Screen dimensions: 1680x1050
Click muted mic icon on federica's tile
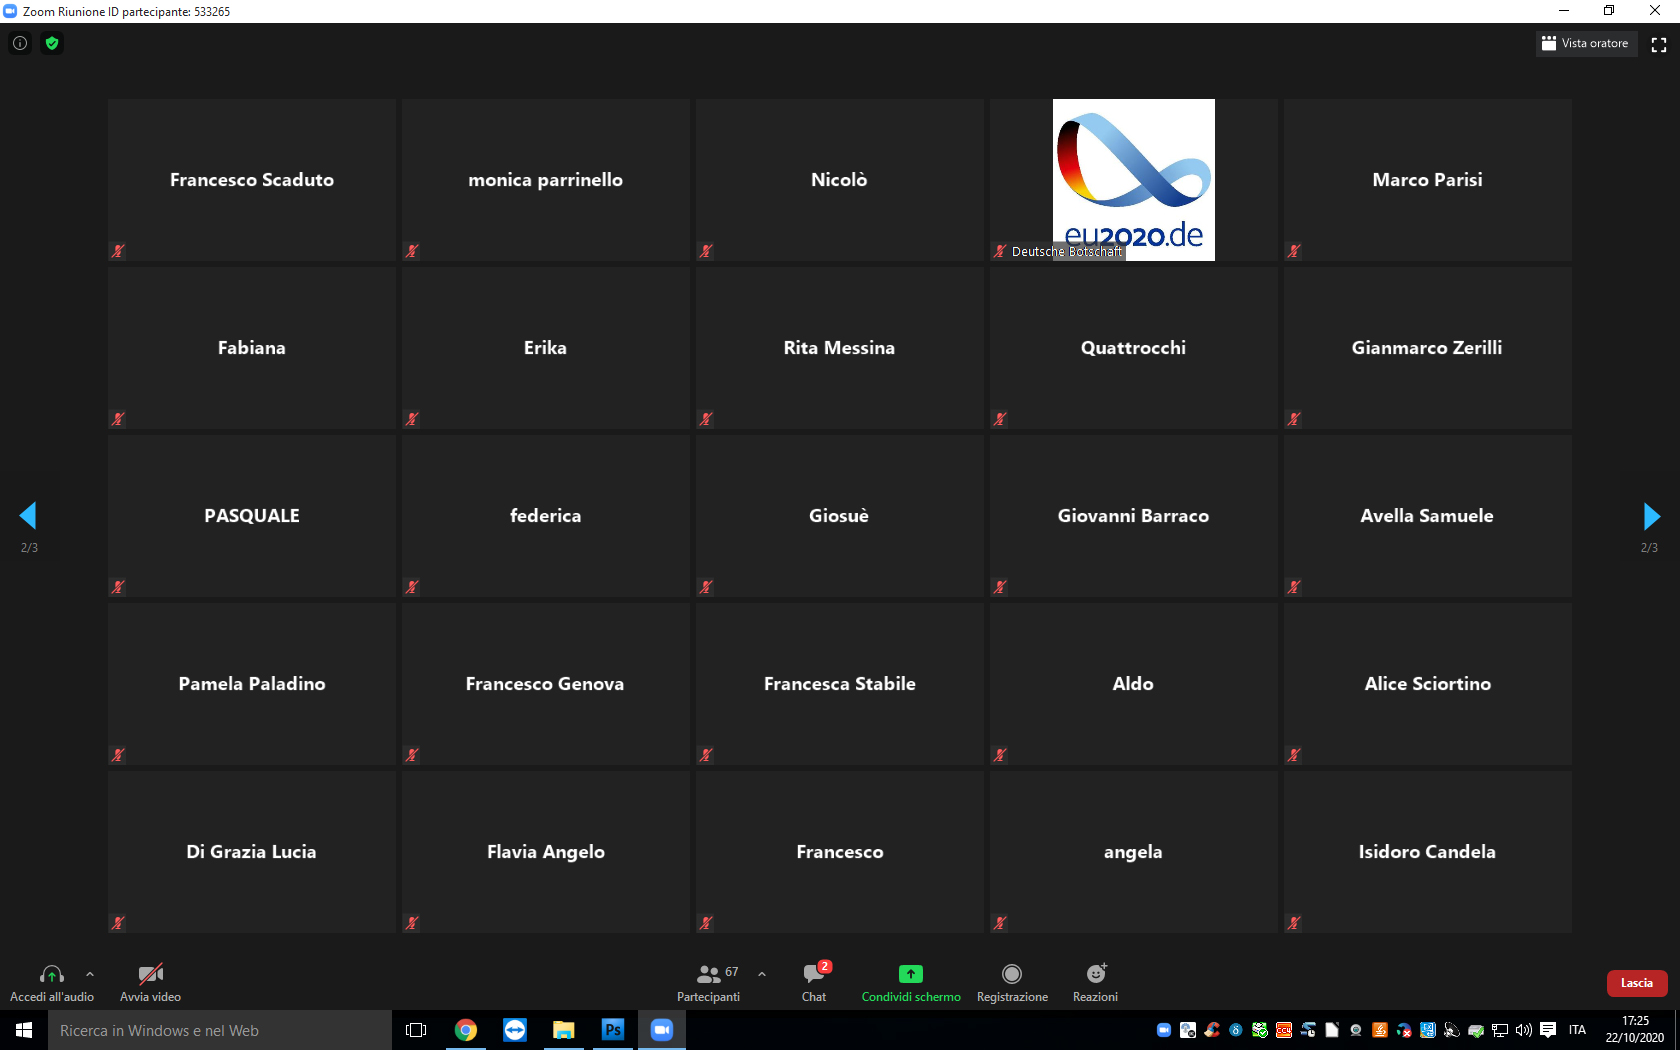point(412,587)
